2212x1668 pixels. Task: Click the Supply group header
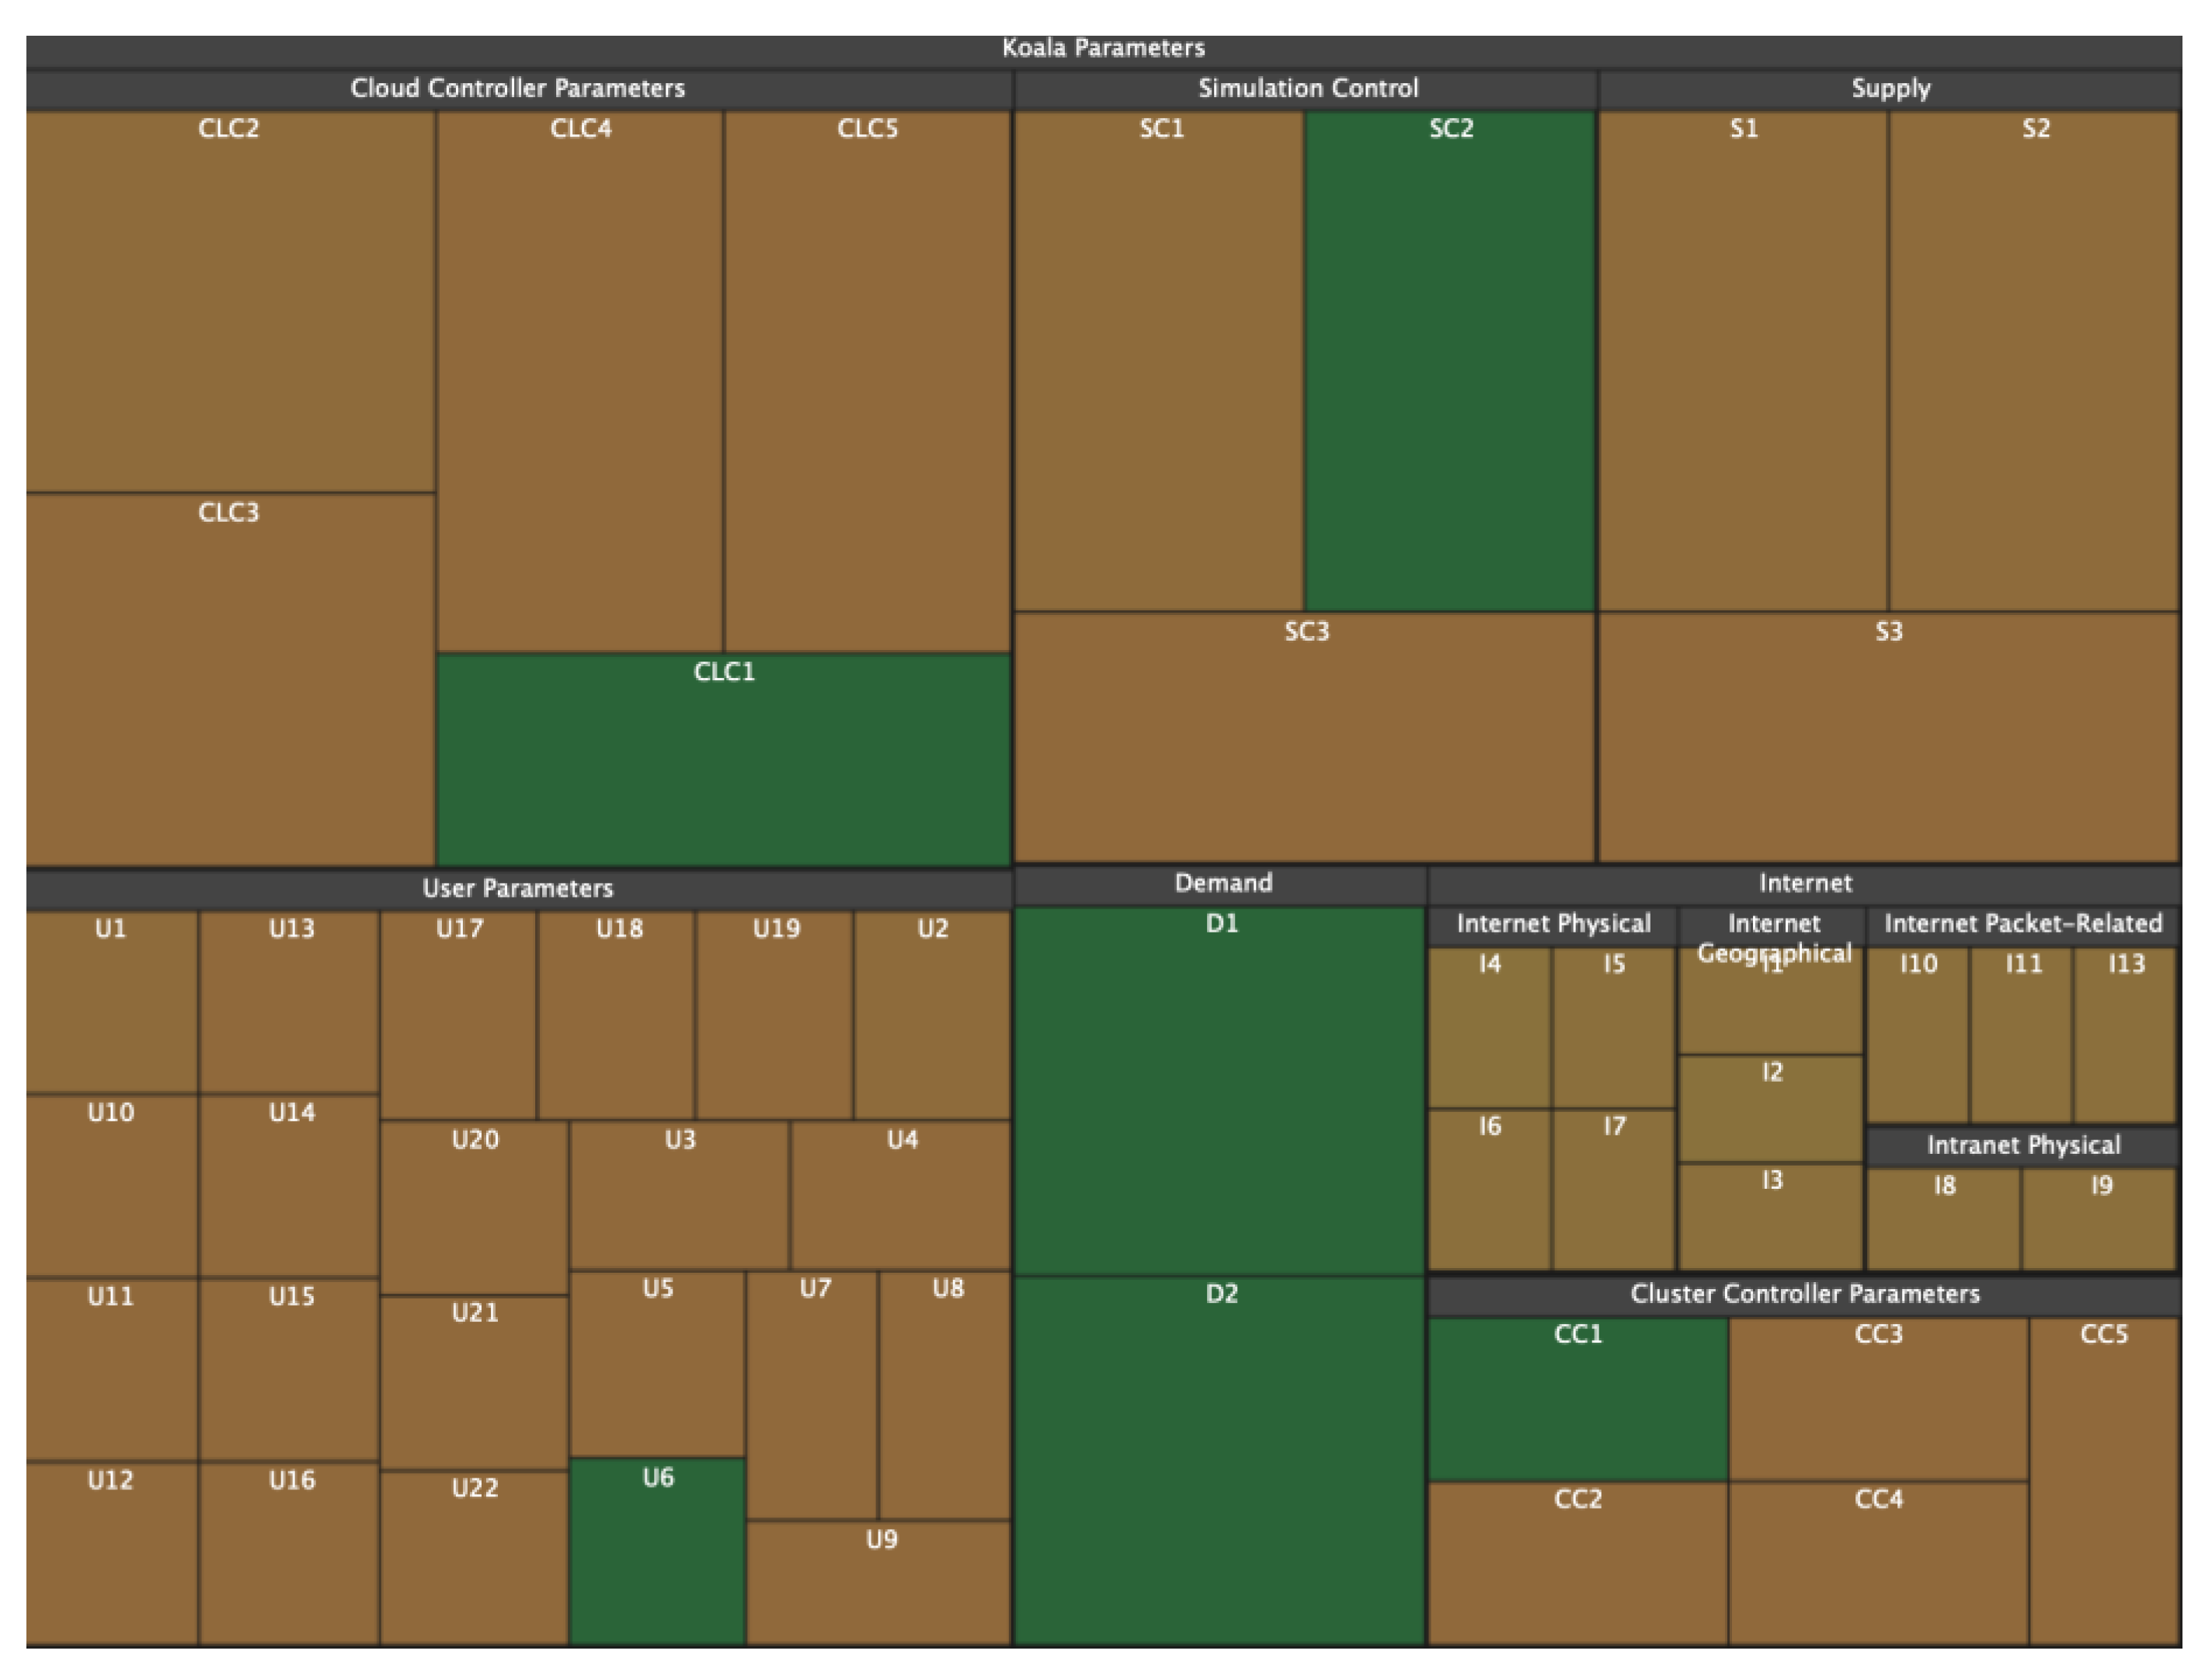1889,88
